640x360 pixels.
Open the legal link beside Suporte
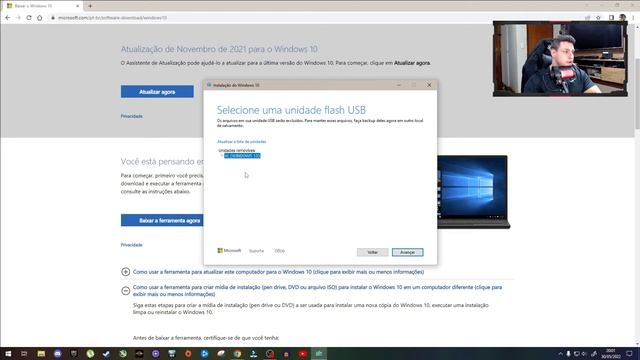(280, 251)
